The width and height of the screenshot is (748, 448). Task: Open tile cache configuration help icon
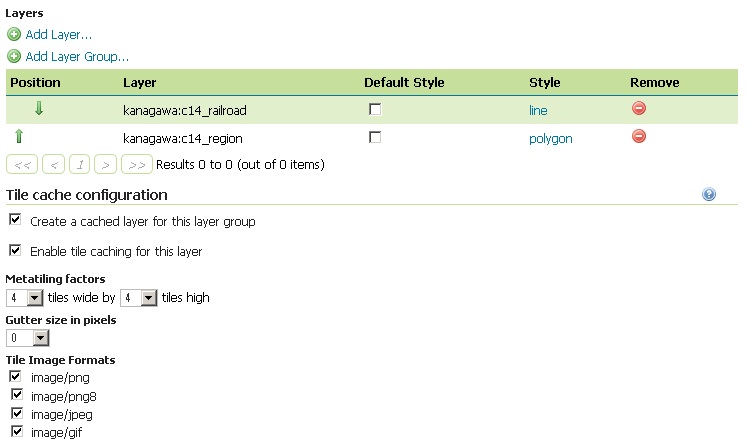click(709, 195)
